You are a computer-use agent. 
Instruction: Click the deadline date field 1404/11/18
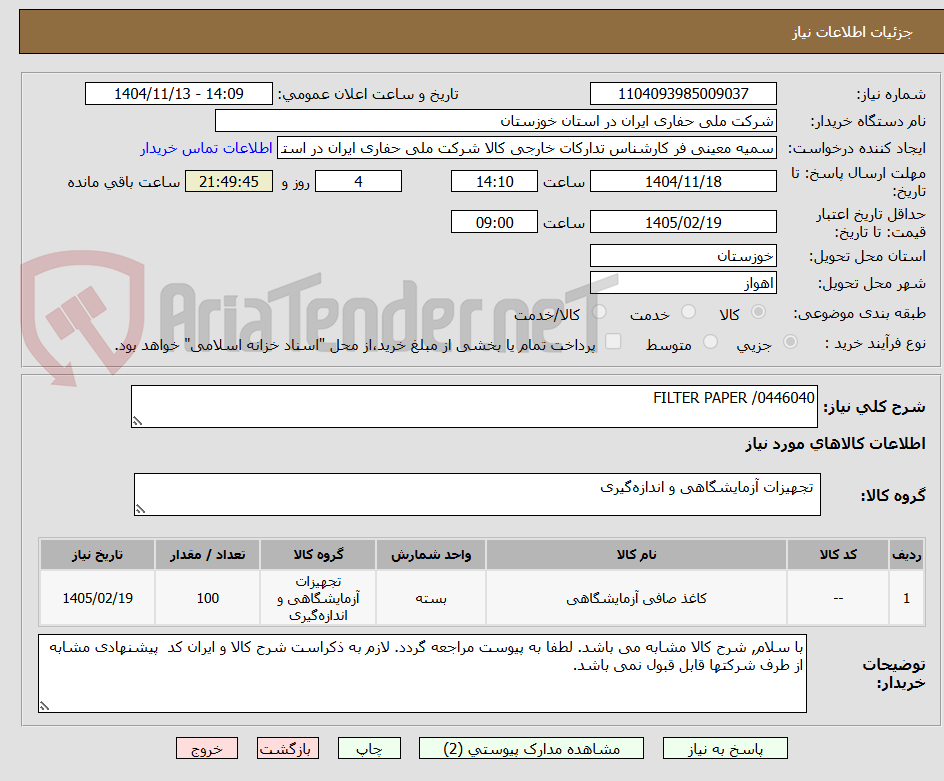point(683,181)
